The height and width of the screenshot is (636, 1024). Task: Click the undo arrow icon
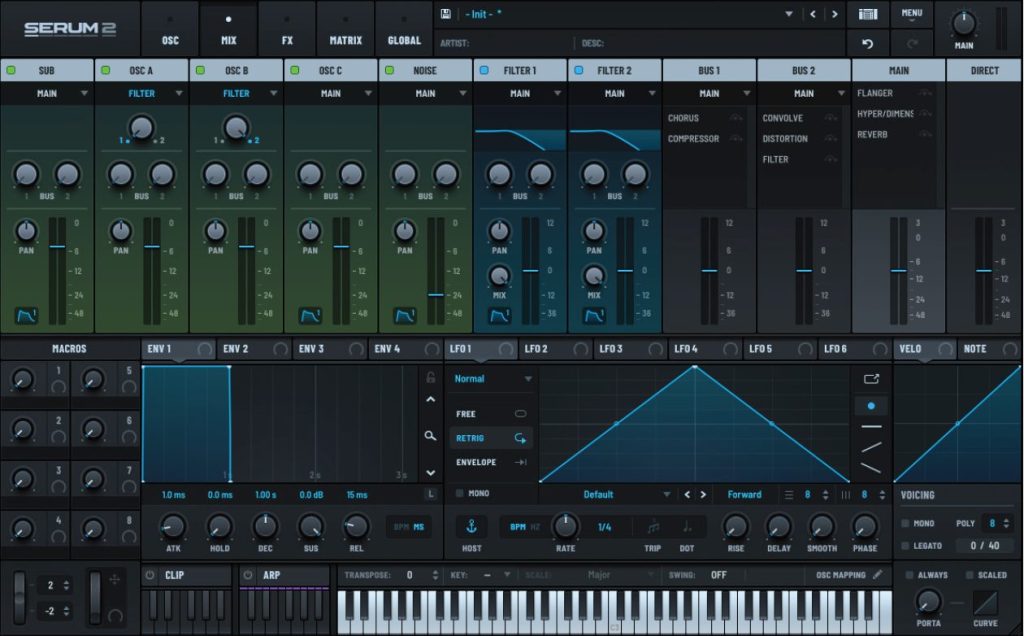867,43
